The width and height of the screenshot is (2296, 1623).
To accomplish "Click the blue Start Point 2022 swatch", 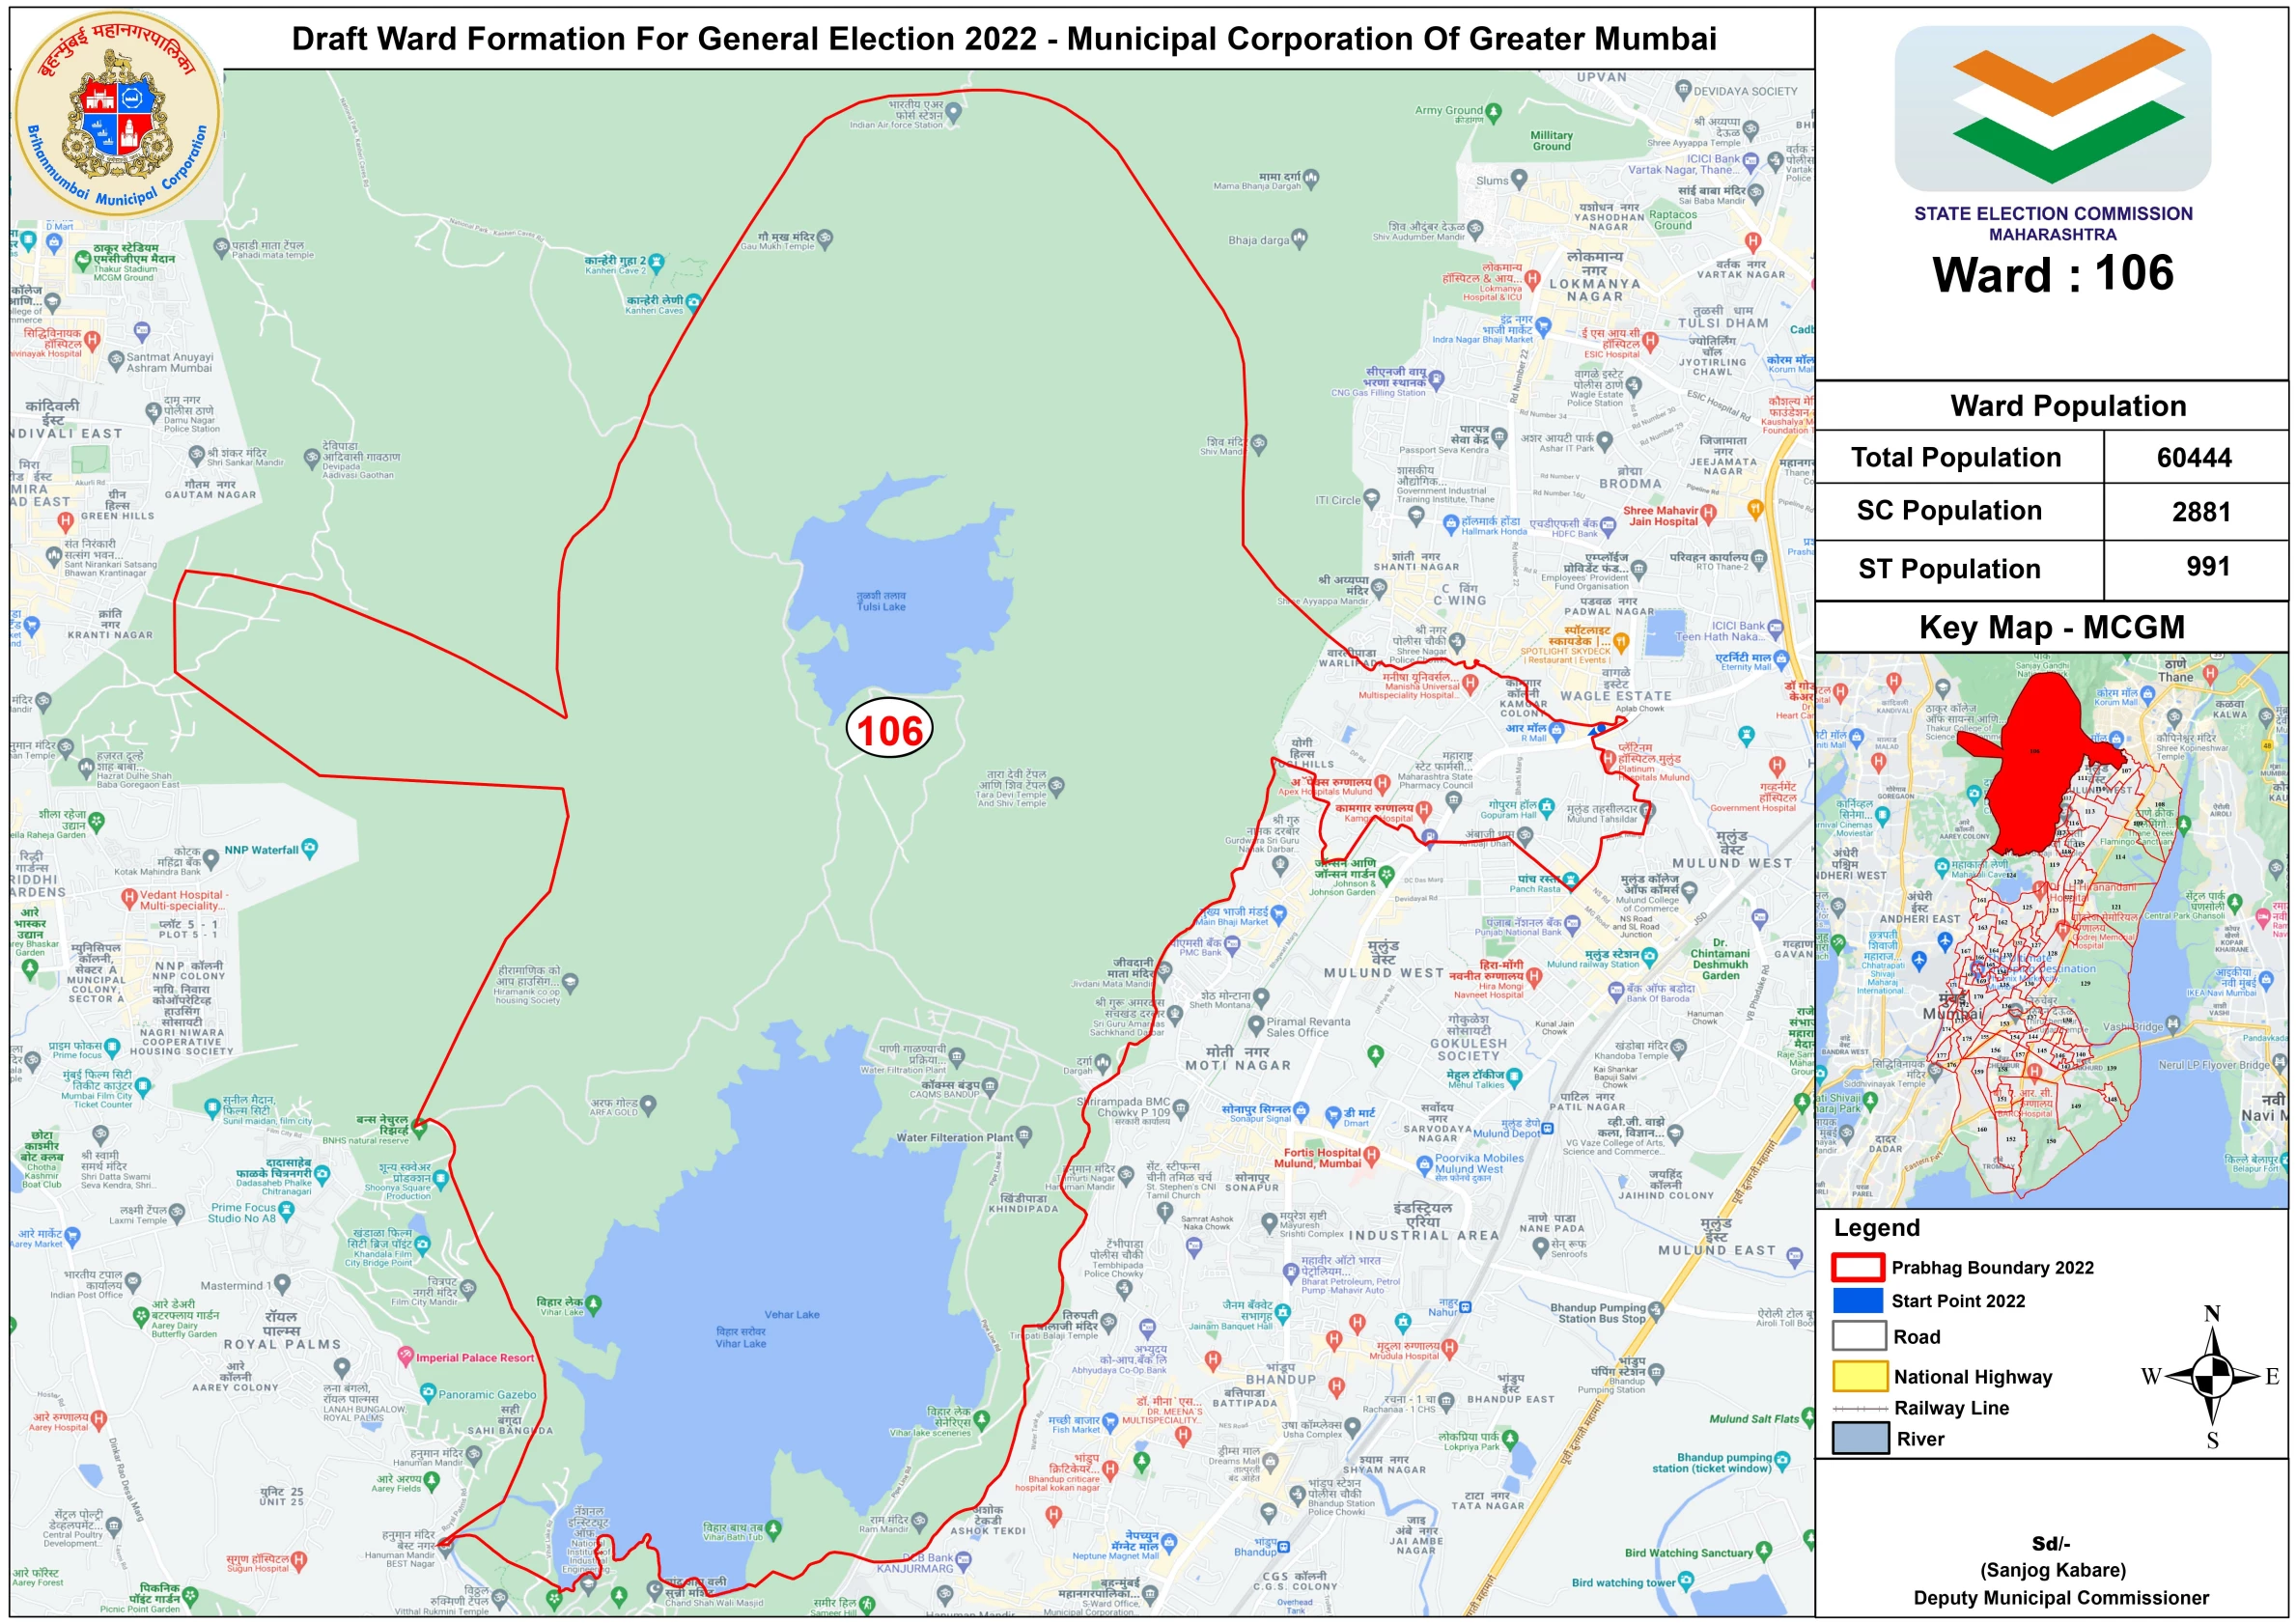I will point(1858,1300).
